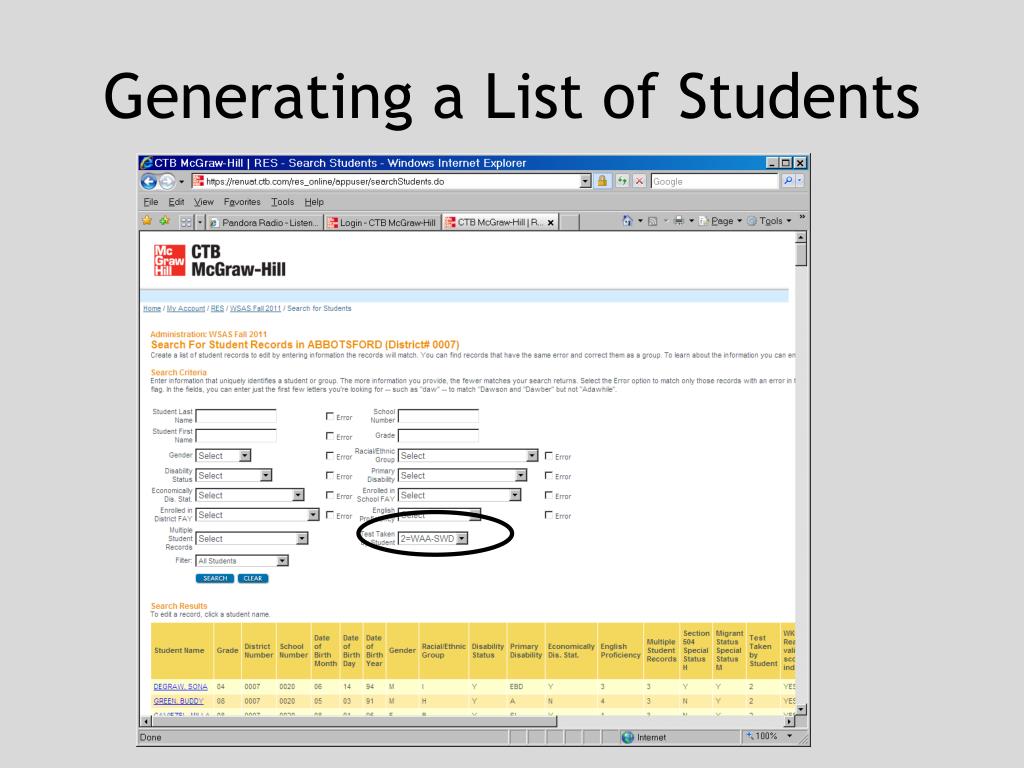Click the Feeds icon in command bar
This screenshot has height=768, width=1024.
click(x=652, y=221)
